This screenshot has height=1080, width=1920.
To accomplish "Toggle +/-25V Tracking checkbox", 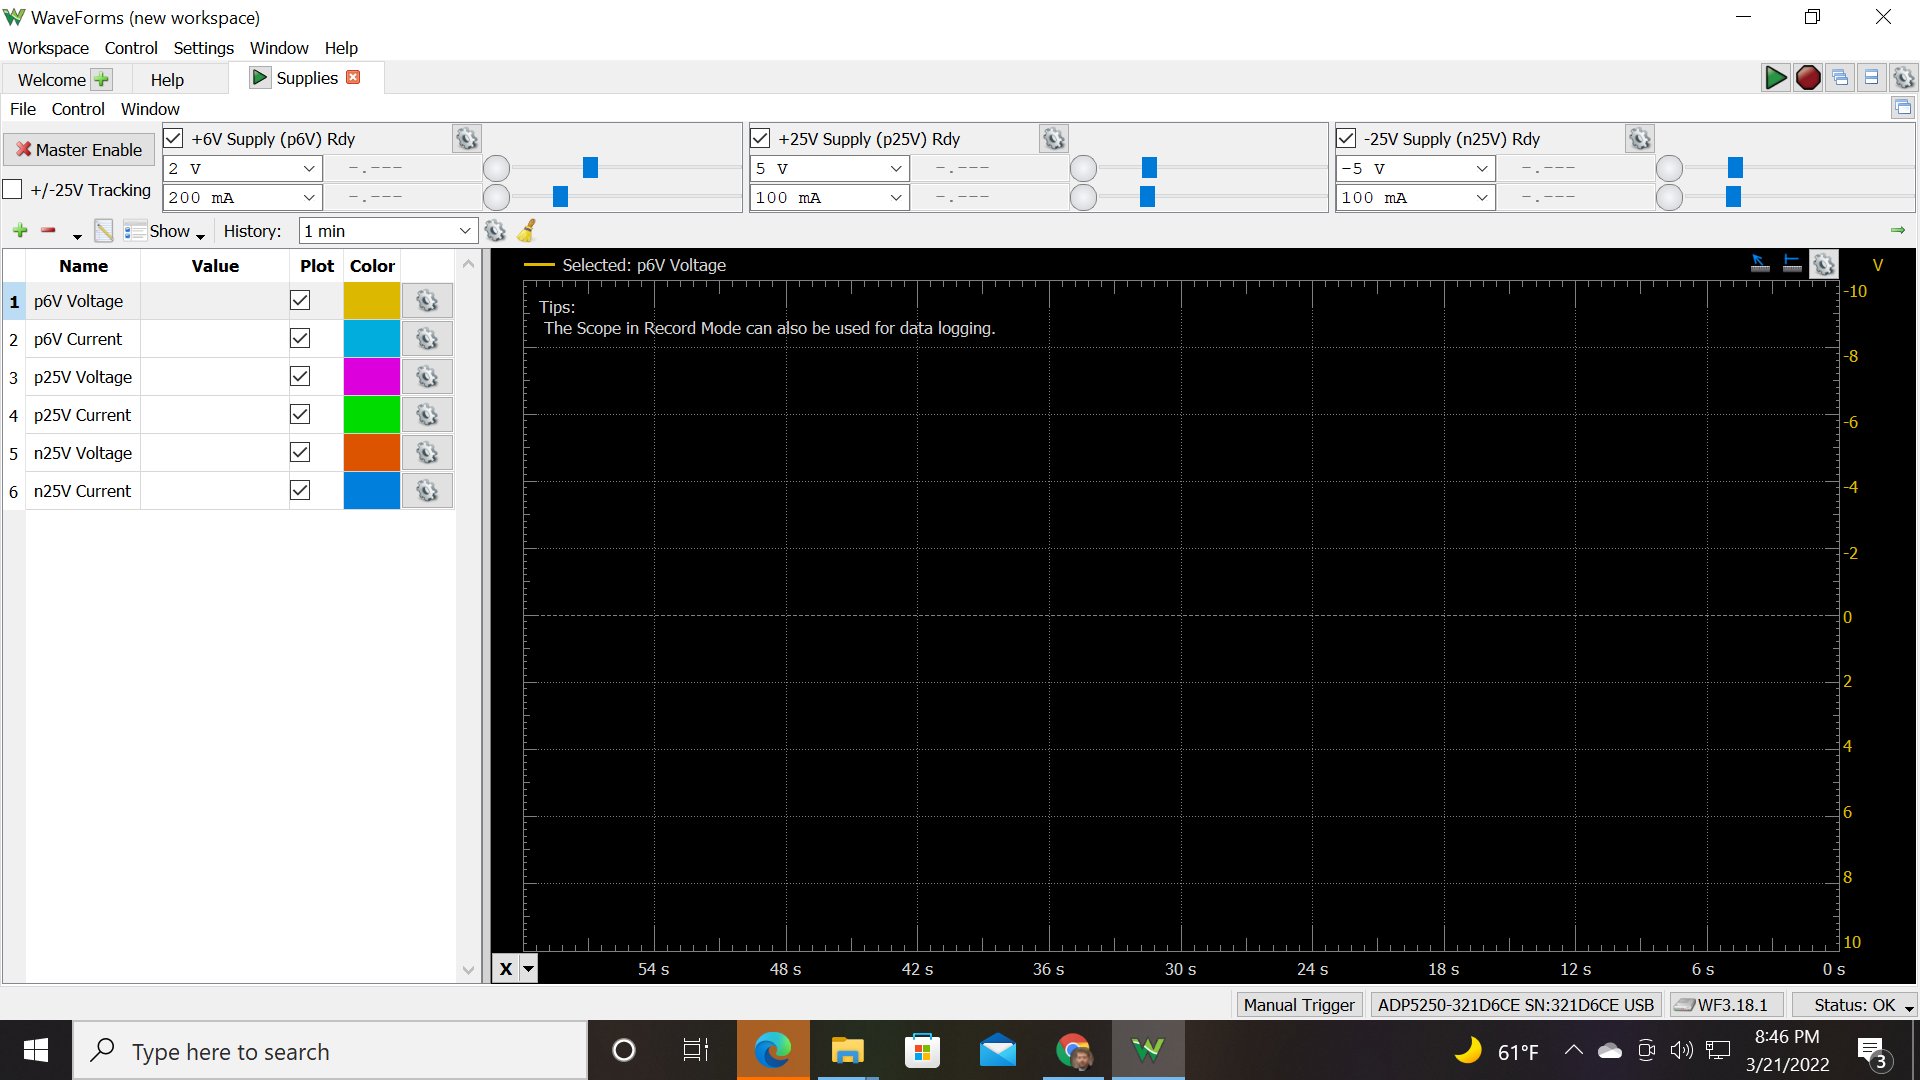I will click(13, 189).
